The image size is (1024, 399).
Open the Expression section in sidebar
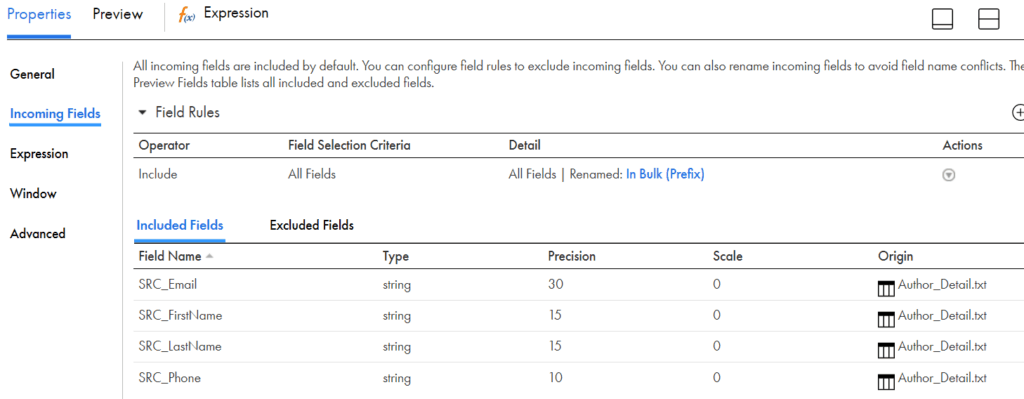pyautogui.click(x=39, y=154)
